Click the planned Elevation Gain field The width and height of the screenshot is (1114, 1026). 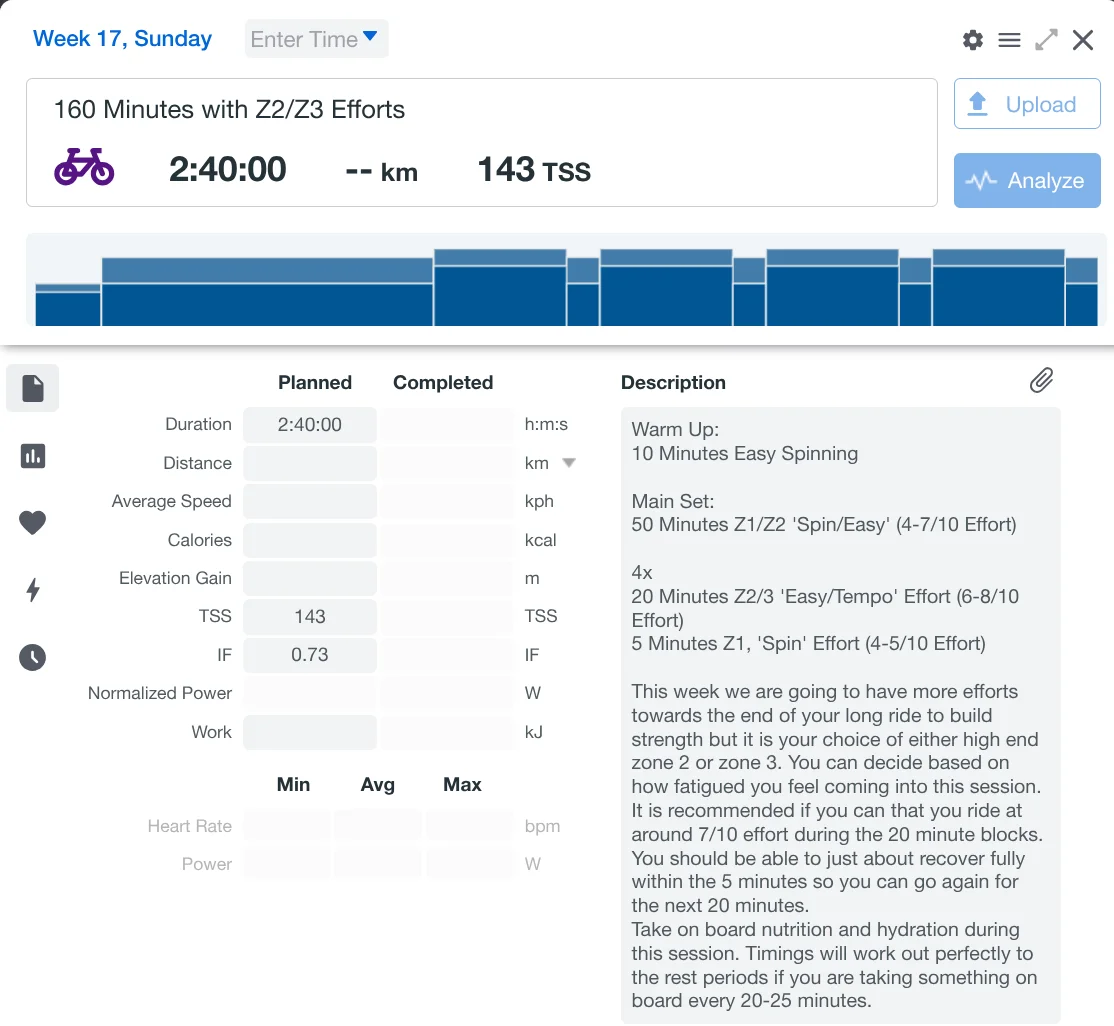click(310, 578)
